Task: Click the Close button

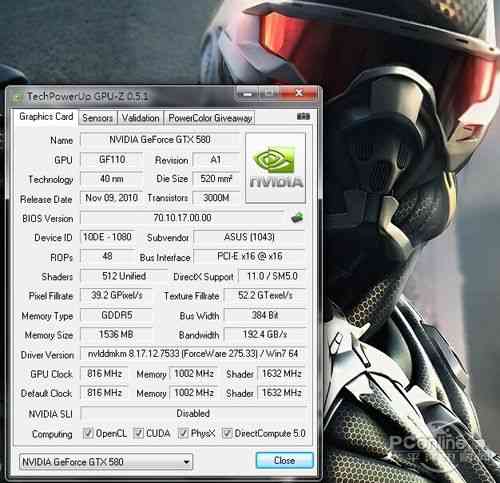Action: [x=284, y=460]
